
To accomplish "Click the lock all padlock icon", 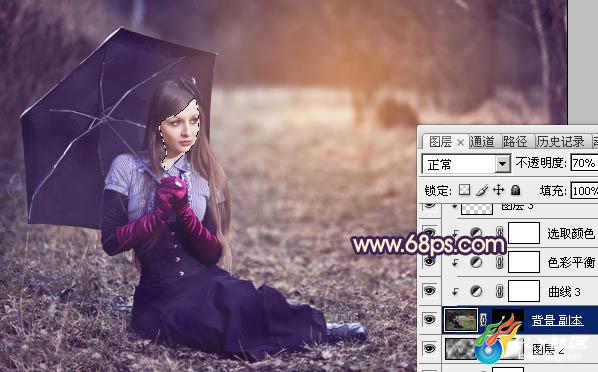I will click(516, 190).
